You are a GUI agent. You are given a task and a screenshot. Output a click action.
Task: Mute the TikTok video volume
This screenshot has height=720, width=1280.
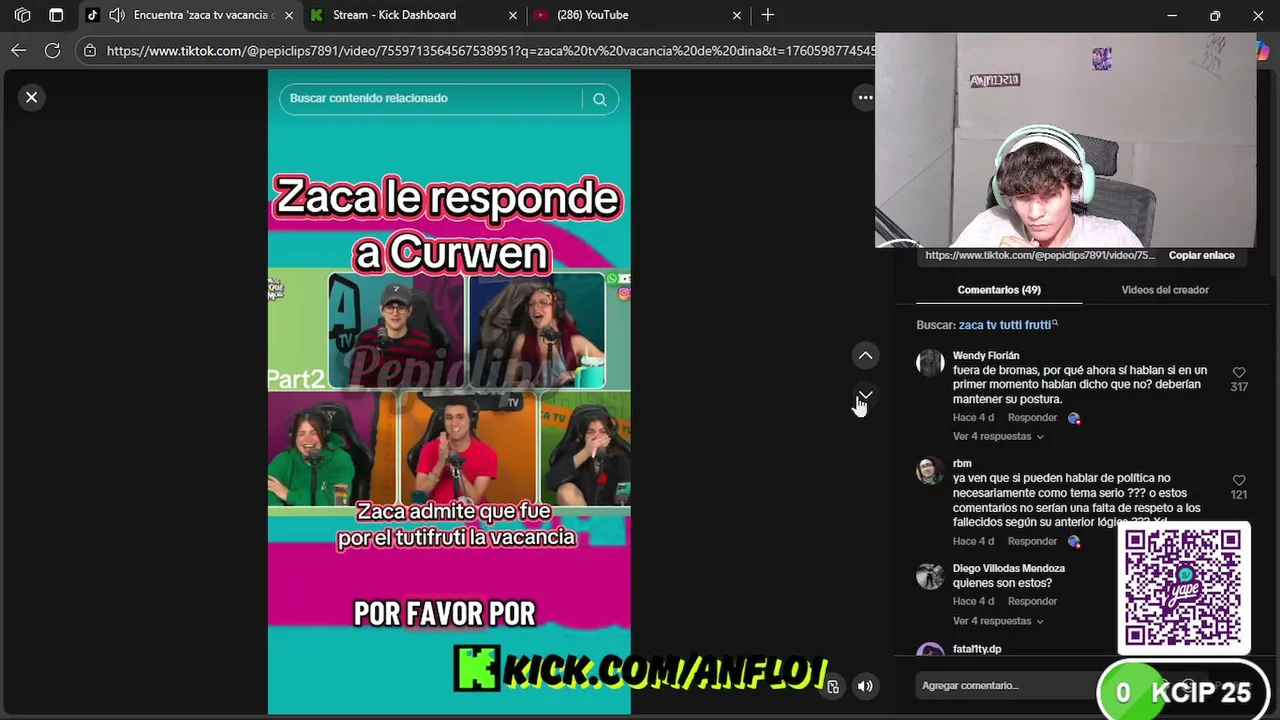pos(866,686)
